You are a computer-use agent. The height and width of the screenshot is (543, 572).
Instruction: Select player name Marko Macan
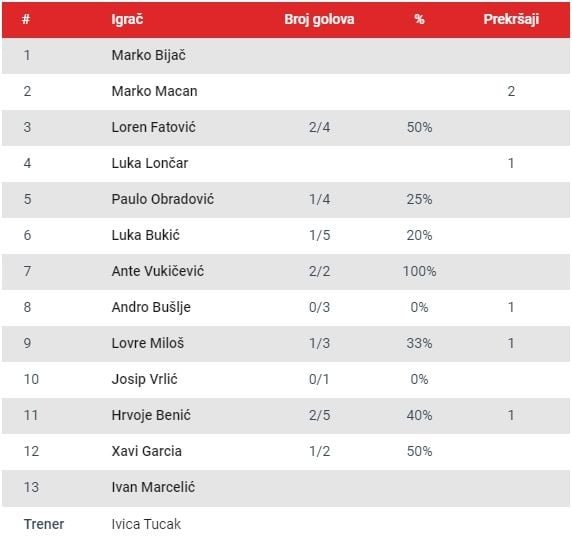coord(154,91)
